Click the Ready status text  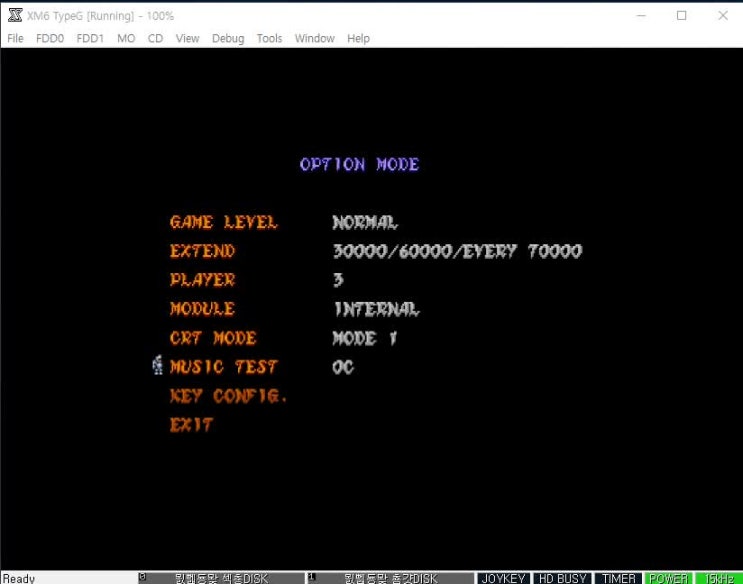[19, 579]
